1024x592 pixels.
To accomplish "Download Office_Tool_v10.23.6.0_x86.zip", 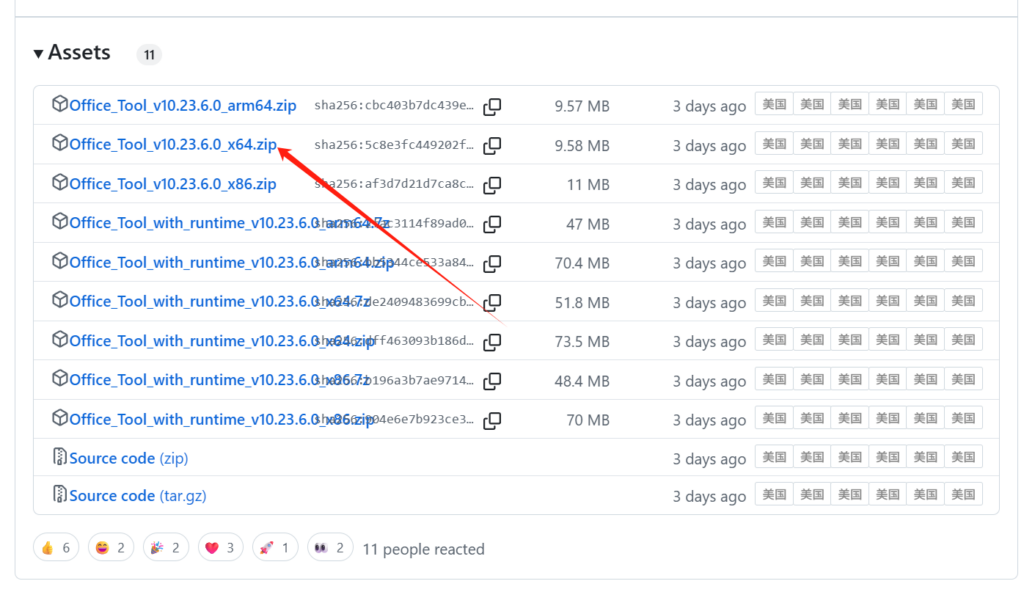I will click(173, 184).
